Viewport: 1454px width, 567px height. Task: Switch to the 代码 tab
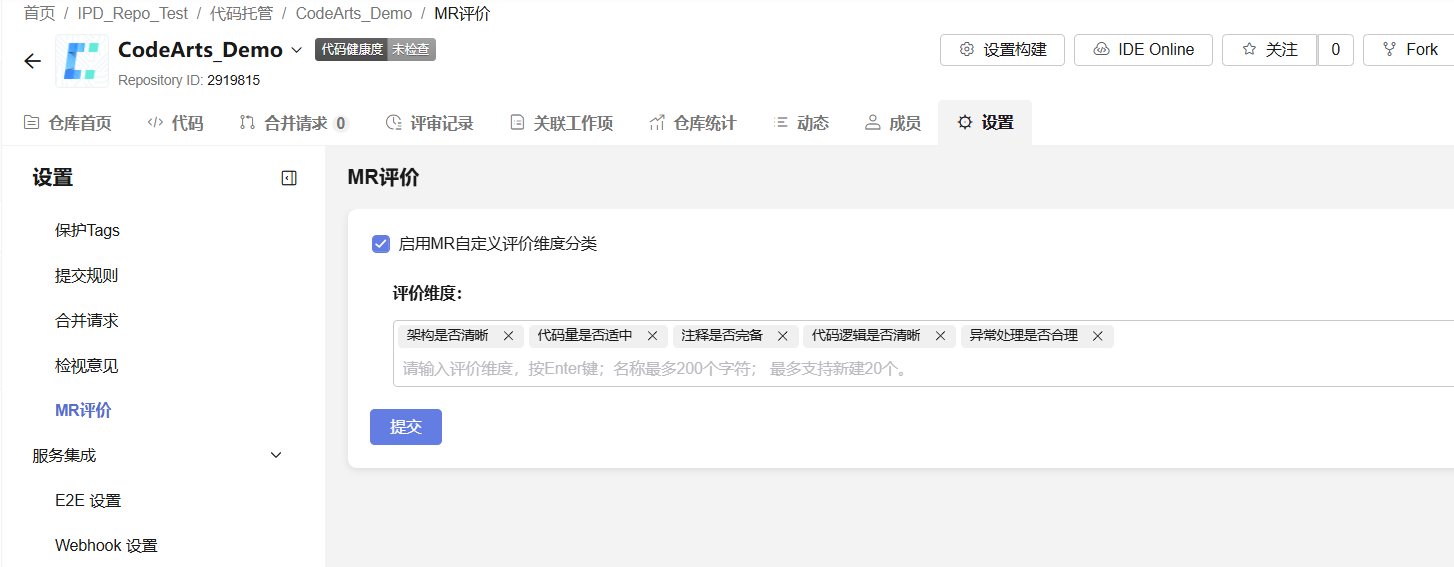pos(175,123)
